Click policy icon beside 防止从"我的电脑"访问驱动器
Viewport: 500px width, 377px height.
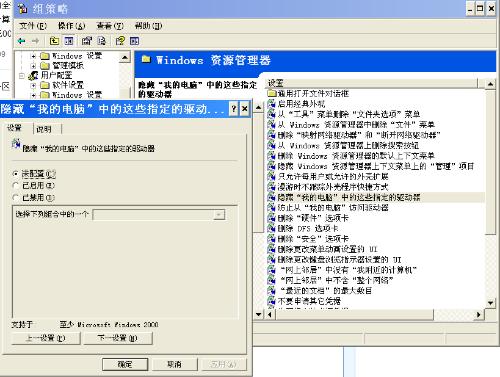click(x=272, y=208)
